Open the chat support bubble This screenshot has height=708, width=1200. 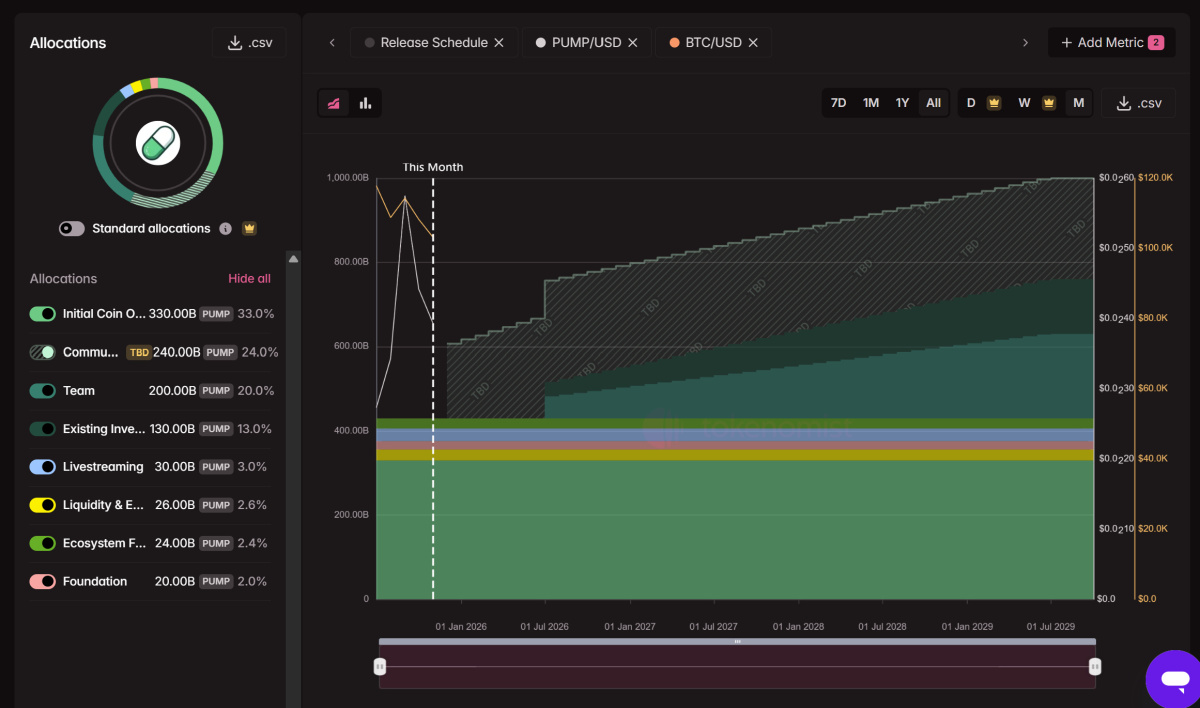(x=1174, y=678)
